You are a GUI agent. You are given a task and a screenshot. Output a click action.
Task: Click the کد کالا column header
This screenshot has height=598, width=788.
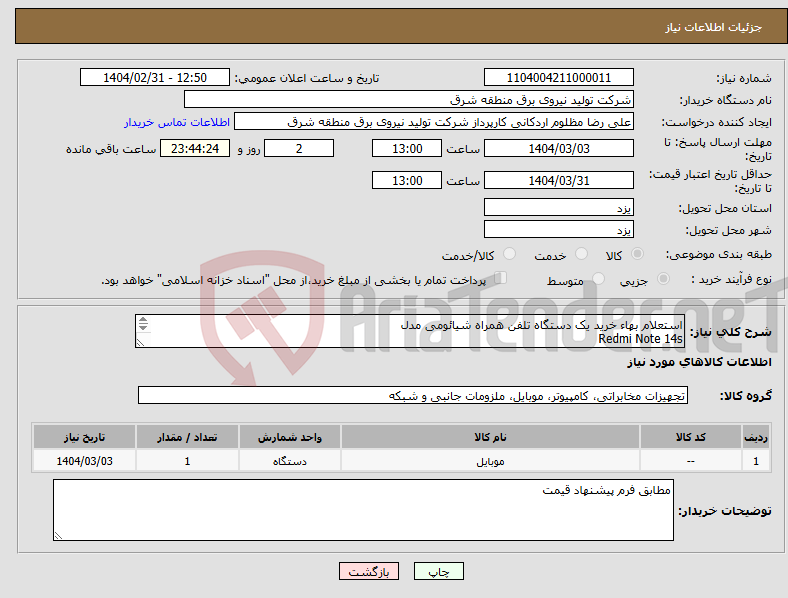point(691,437)
